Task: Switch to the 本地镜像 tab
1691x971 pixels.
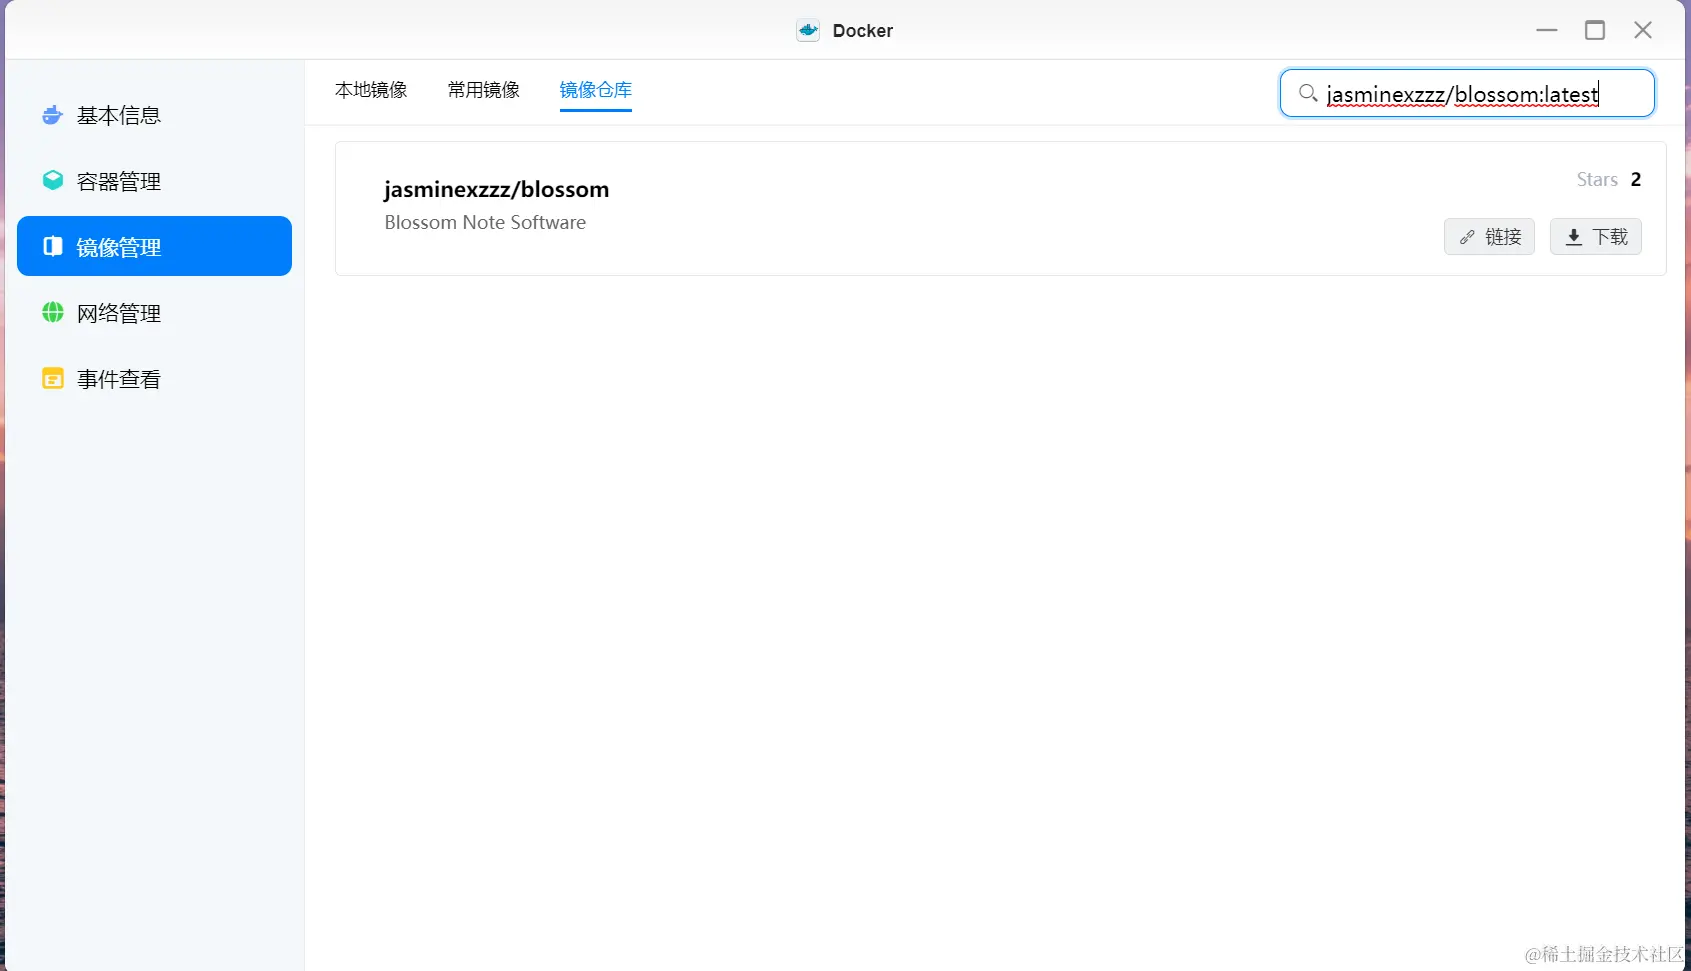Action: 371,90
